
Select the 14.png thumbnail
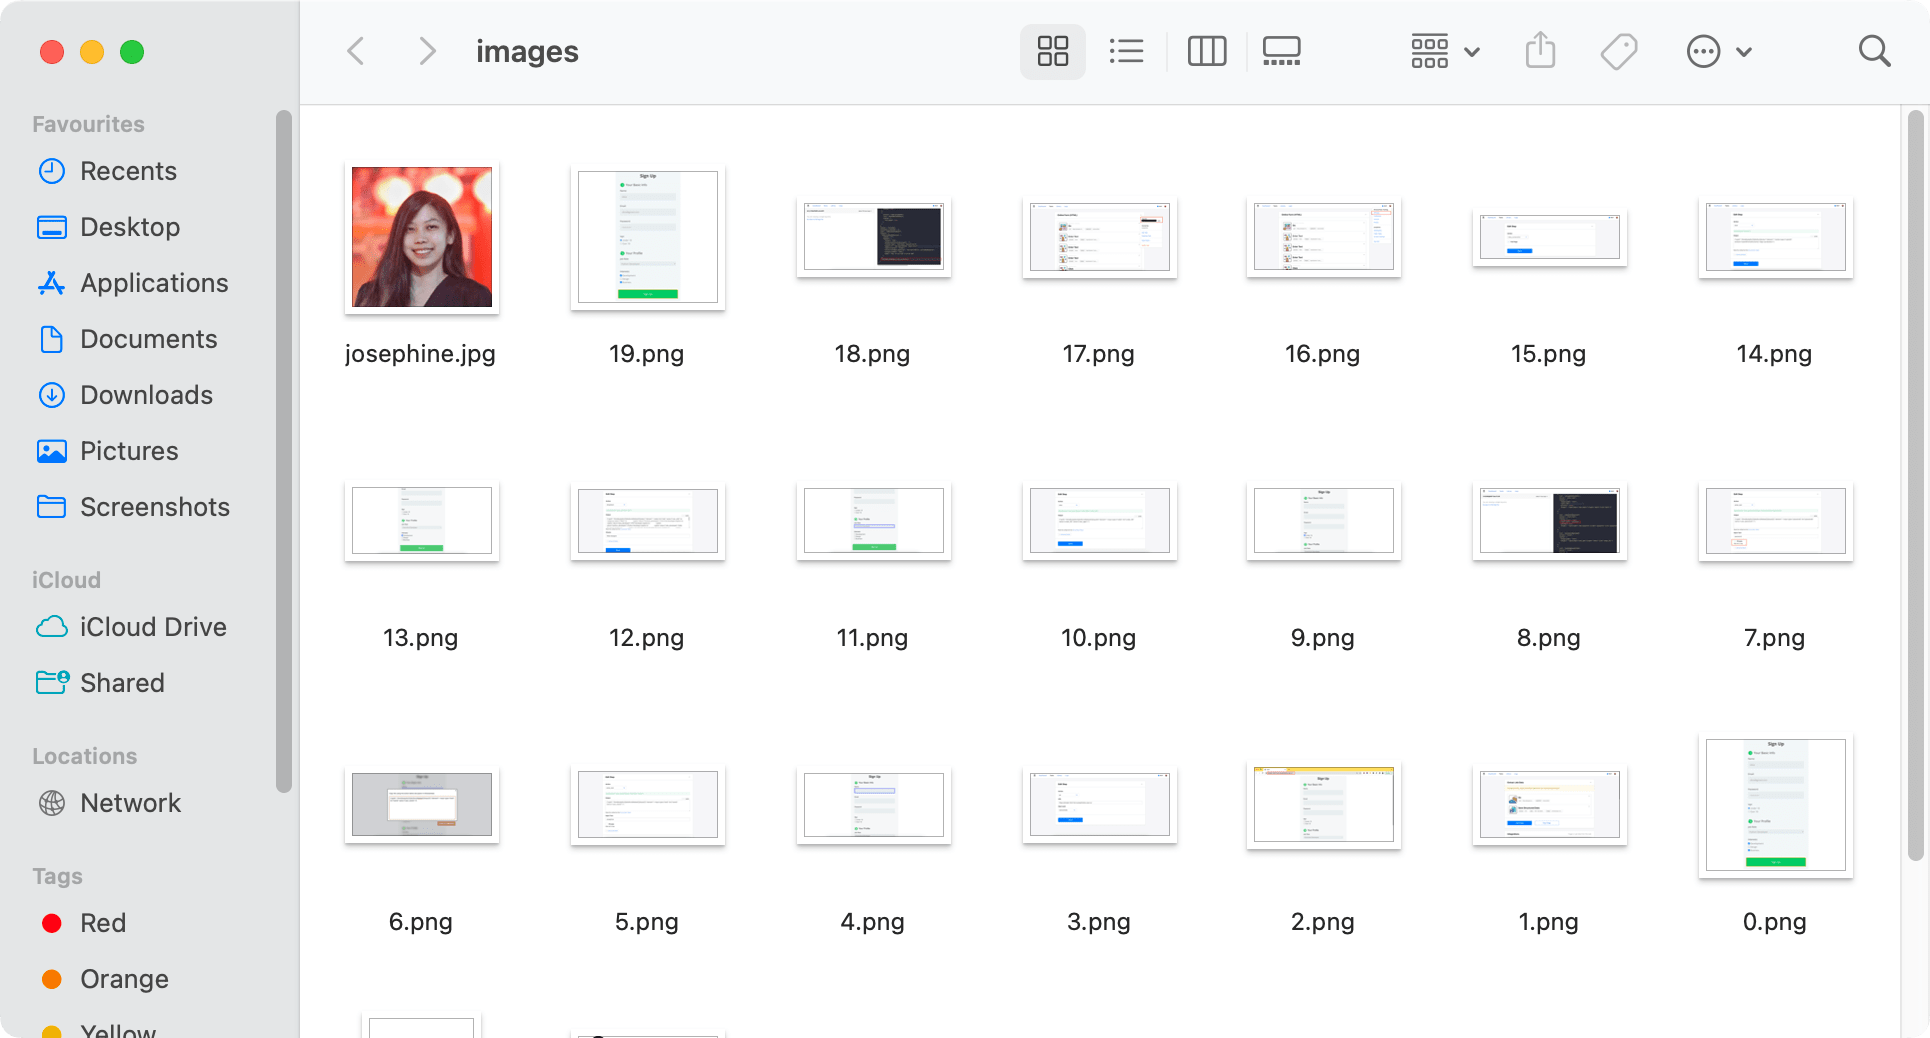coord(1776,237)
